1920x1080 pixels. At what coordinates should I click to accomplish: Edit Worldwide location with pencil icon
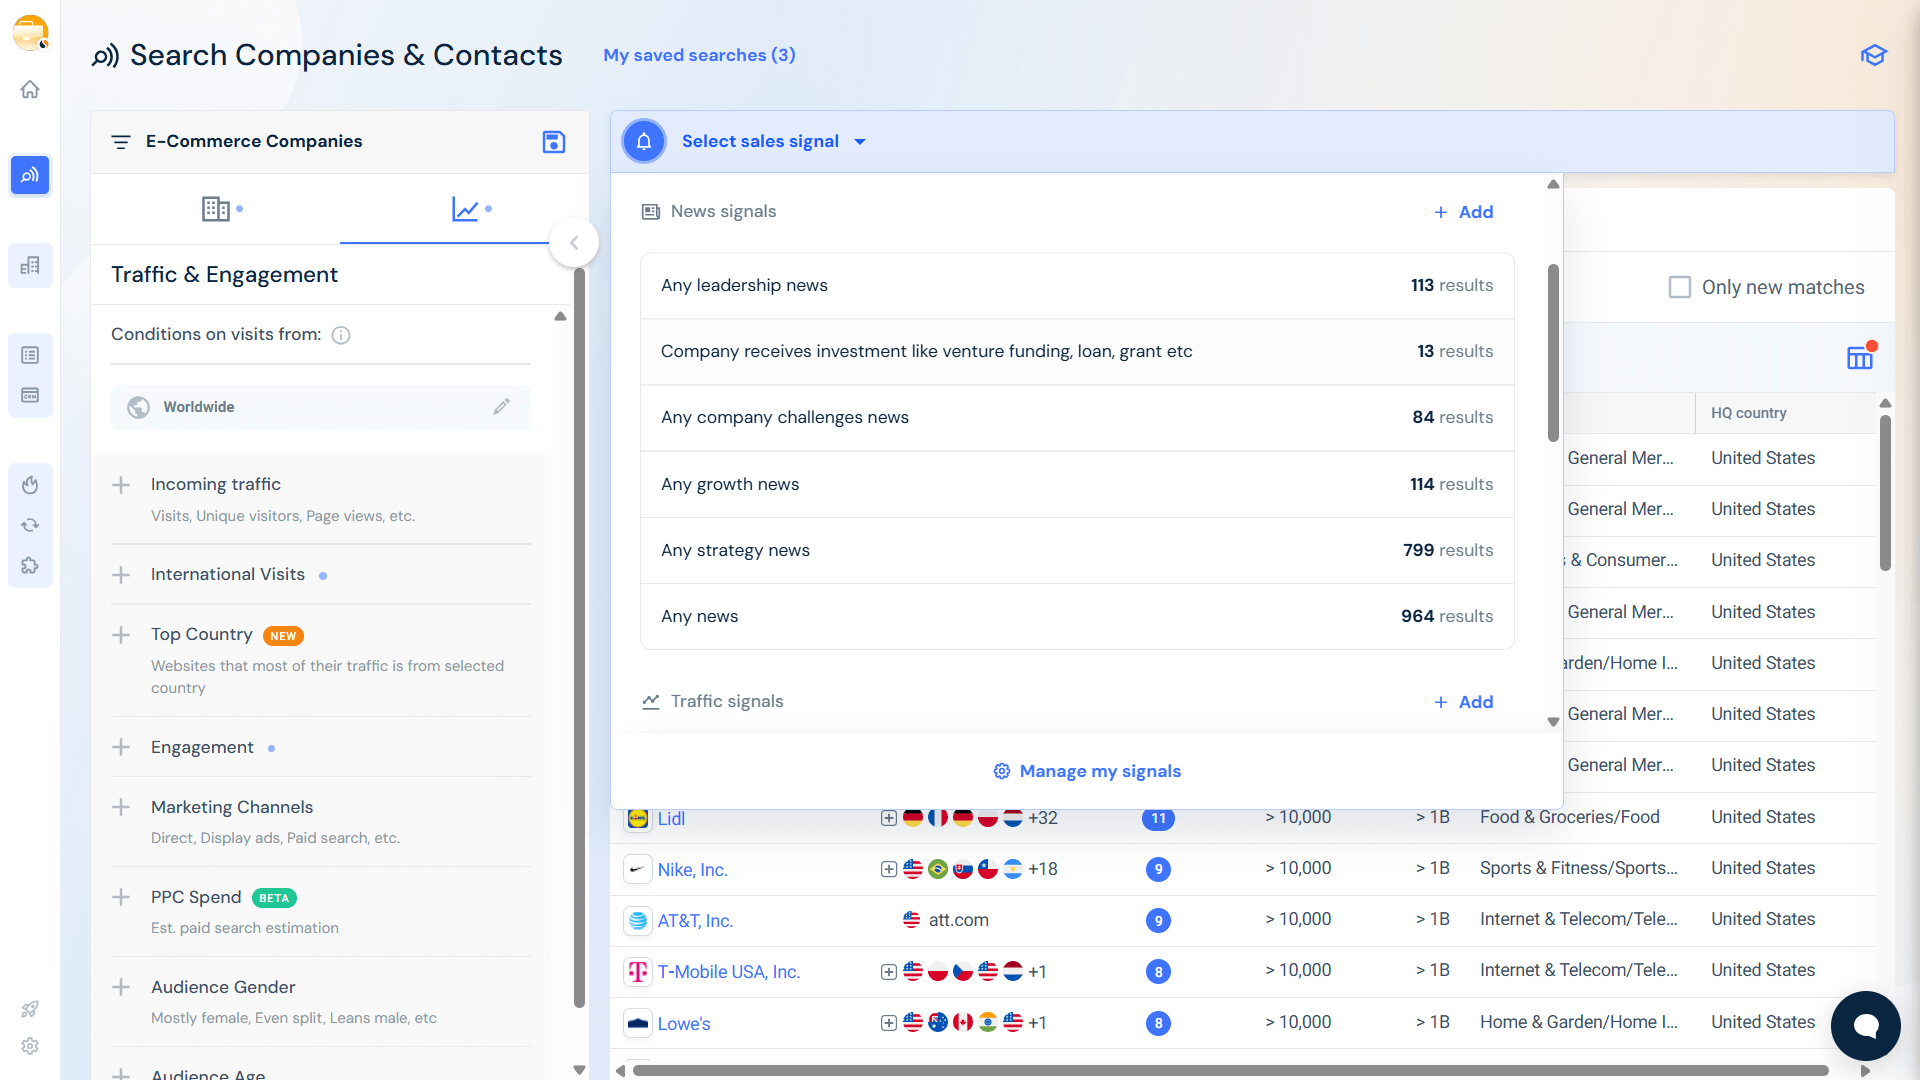(502, 406)
